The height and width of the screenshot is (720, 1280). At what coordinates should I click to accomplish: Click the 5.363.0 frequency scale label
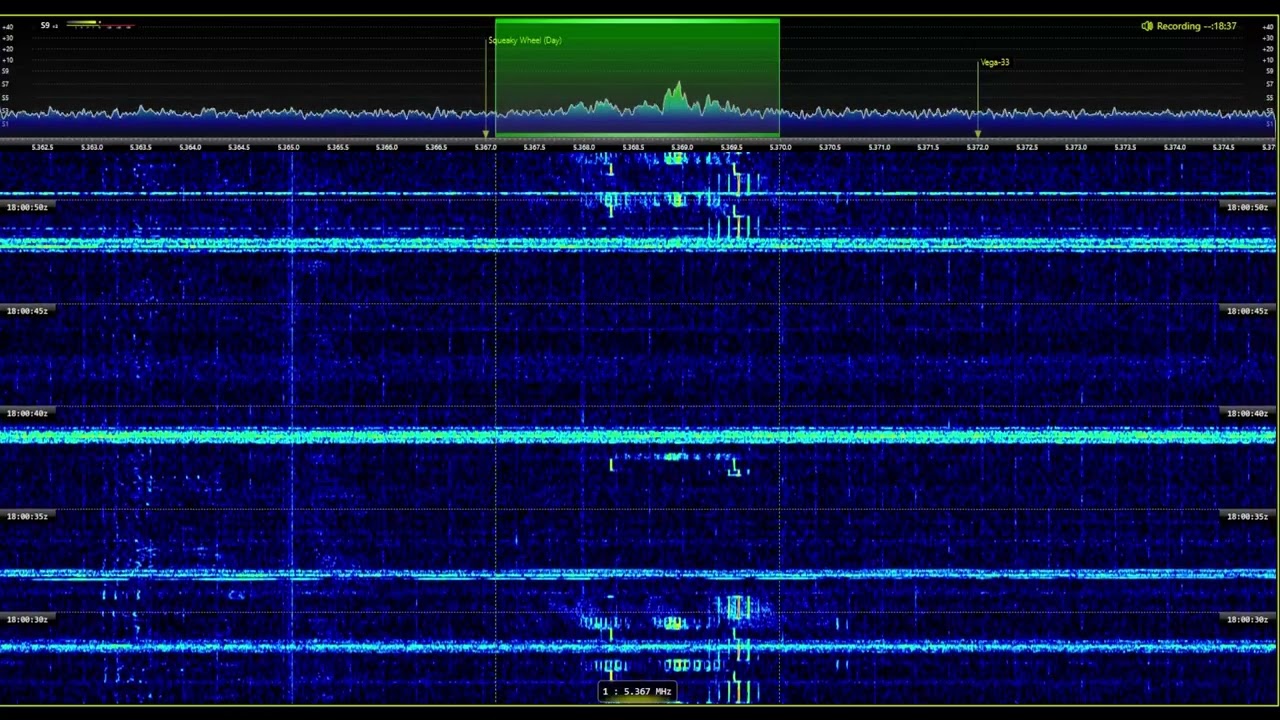[92, 147]
